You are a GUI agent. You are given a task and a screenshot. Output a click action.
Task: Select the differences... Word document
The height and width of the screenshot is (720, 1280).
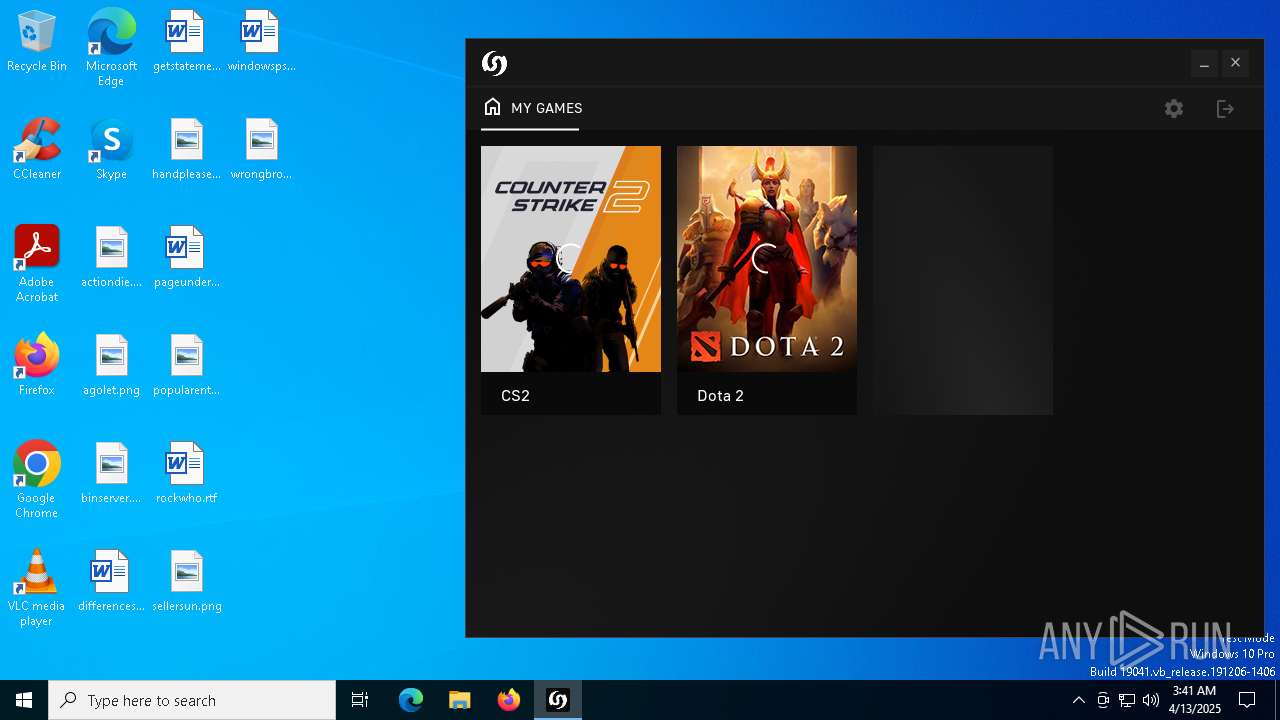click(111, 581)
